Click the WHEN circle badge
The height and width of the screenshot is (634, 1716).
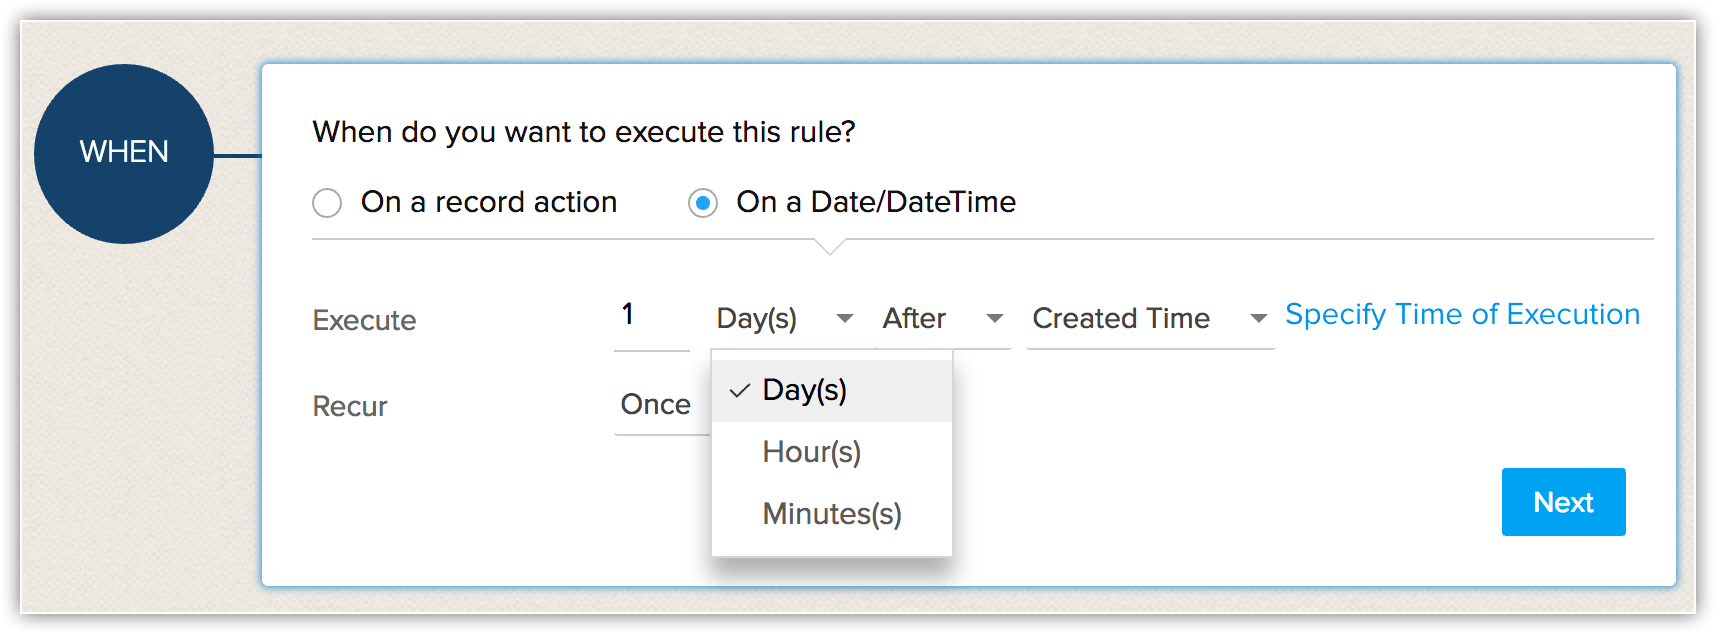pyautogui.click(x=123, y=152)
